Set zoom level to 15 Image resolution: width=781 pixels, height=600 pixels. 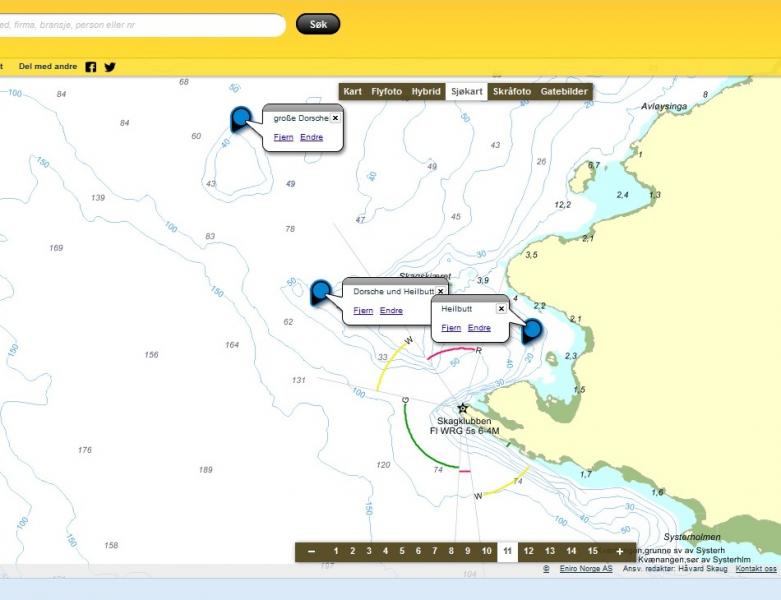[593, 551]
